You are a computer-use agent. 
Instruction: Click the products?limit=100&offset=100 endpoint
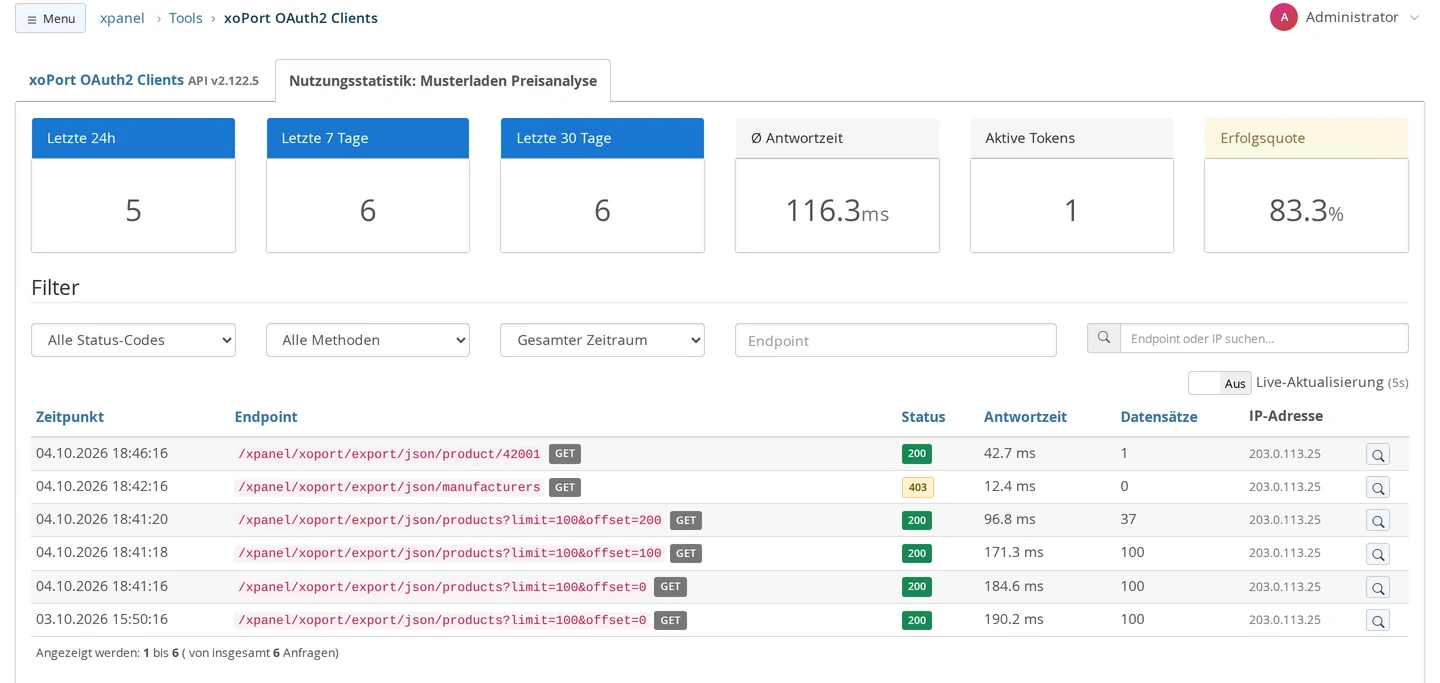(450, 553)
